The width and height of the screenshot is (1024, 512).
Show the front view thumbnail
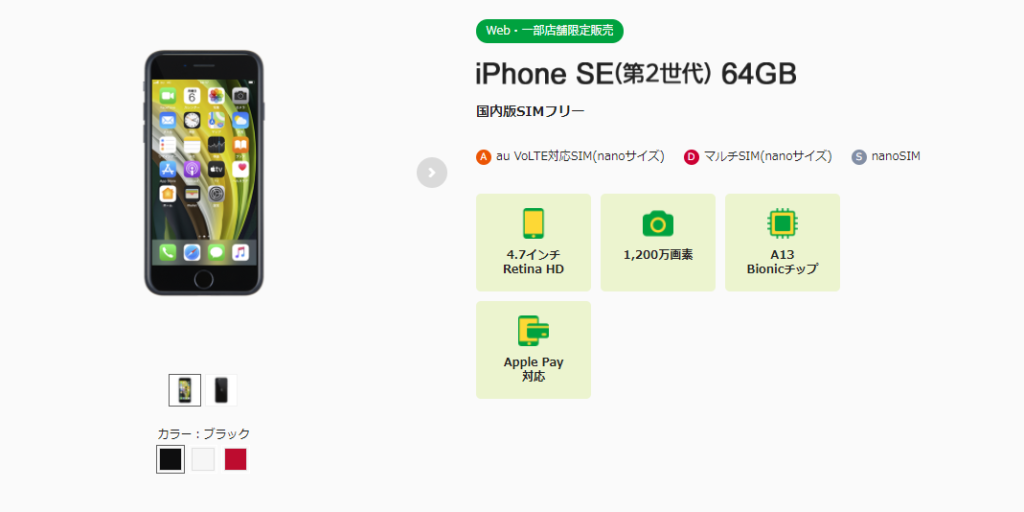coord(185,390)
